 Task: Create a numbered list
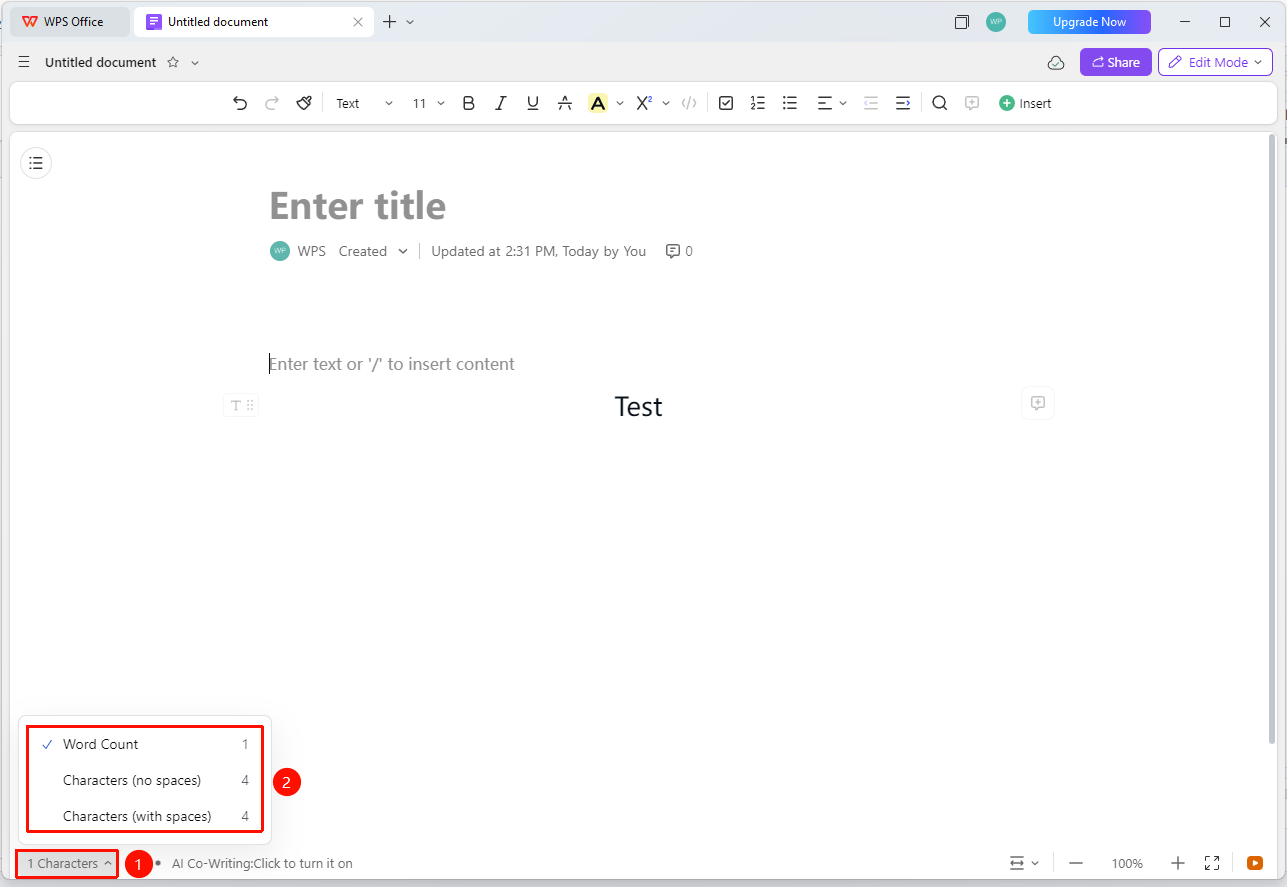758,103
